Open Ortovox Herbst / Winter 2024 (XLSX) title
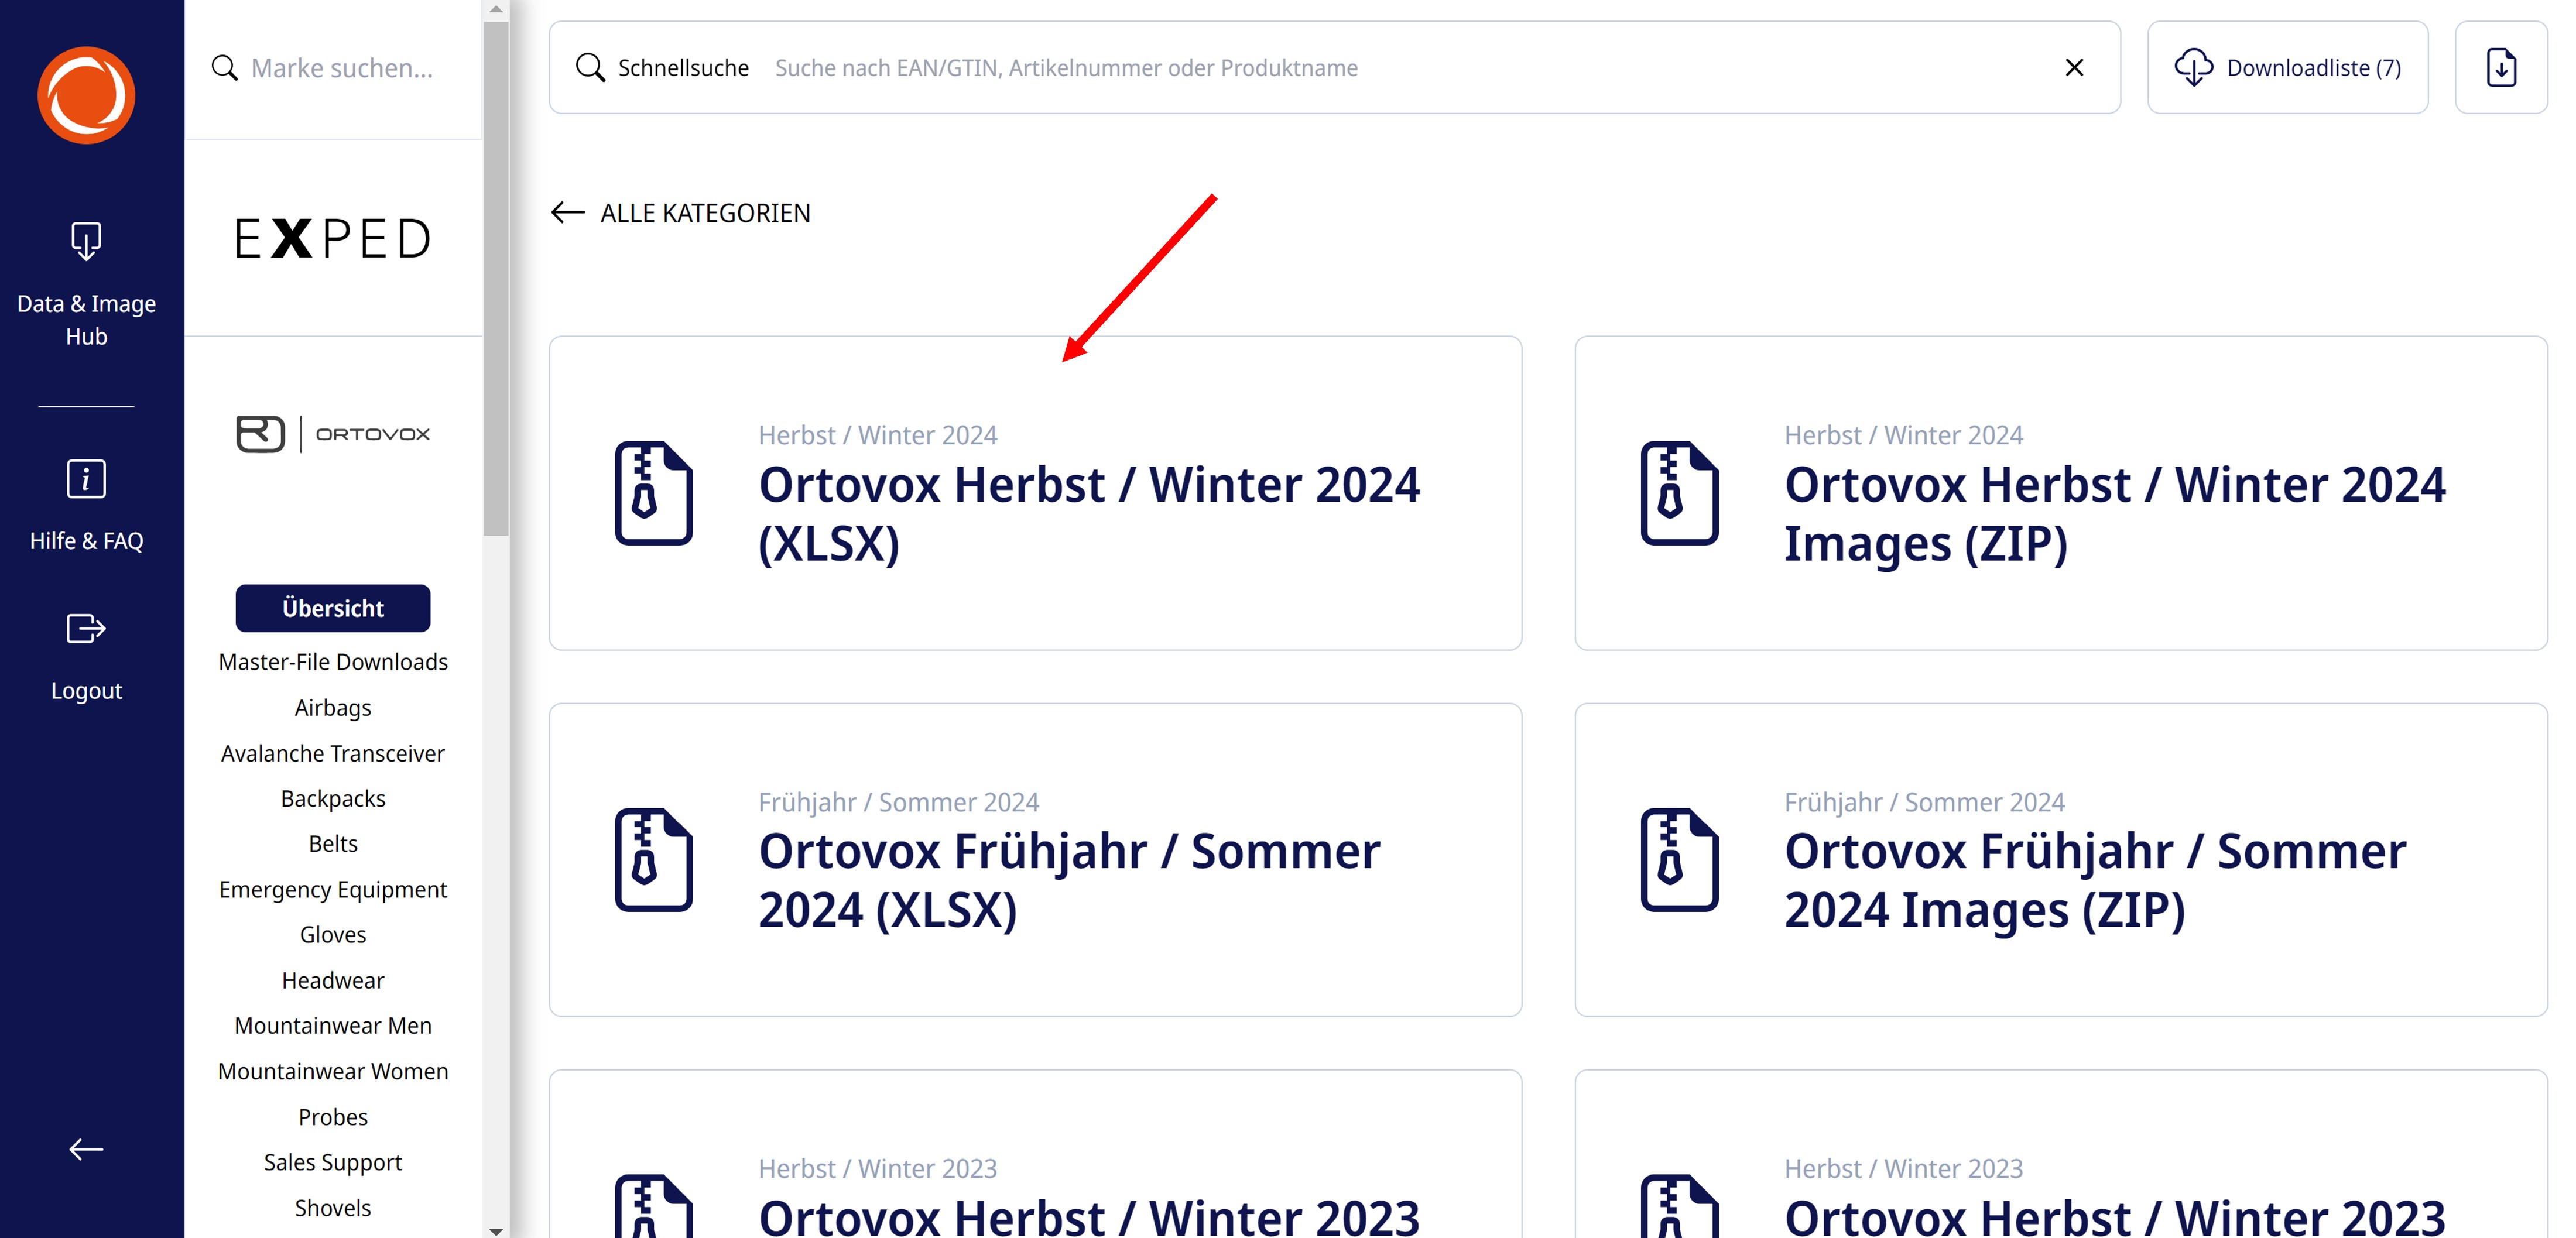 [x=1089, y=514]
